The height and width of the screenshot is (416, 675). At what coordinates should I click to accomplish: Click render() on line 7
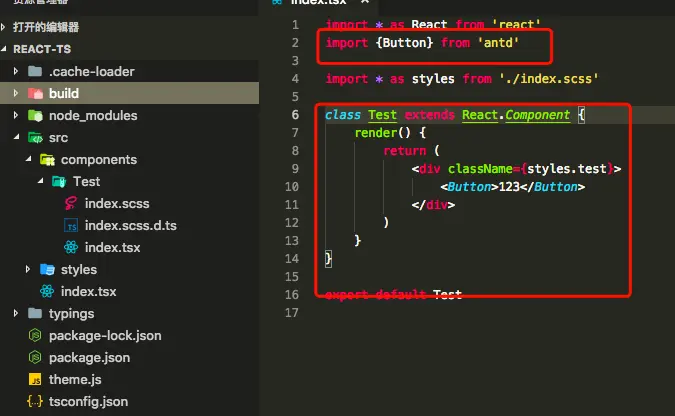point(383,133)
